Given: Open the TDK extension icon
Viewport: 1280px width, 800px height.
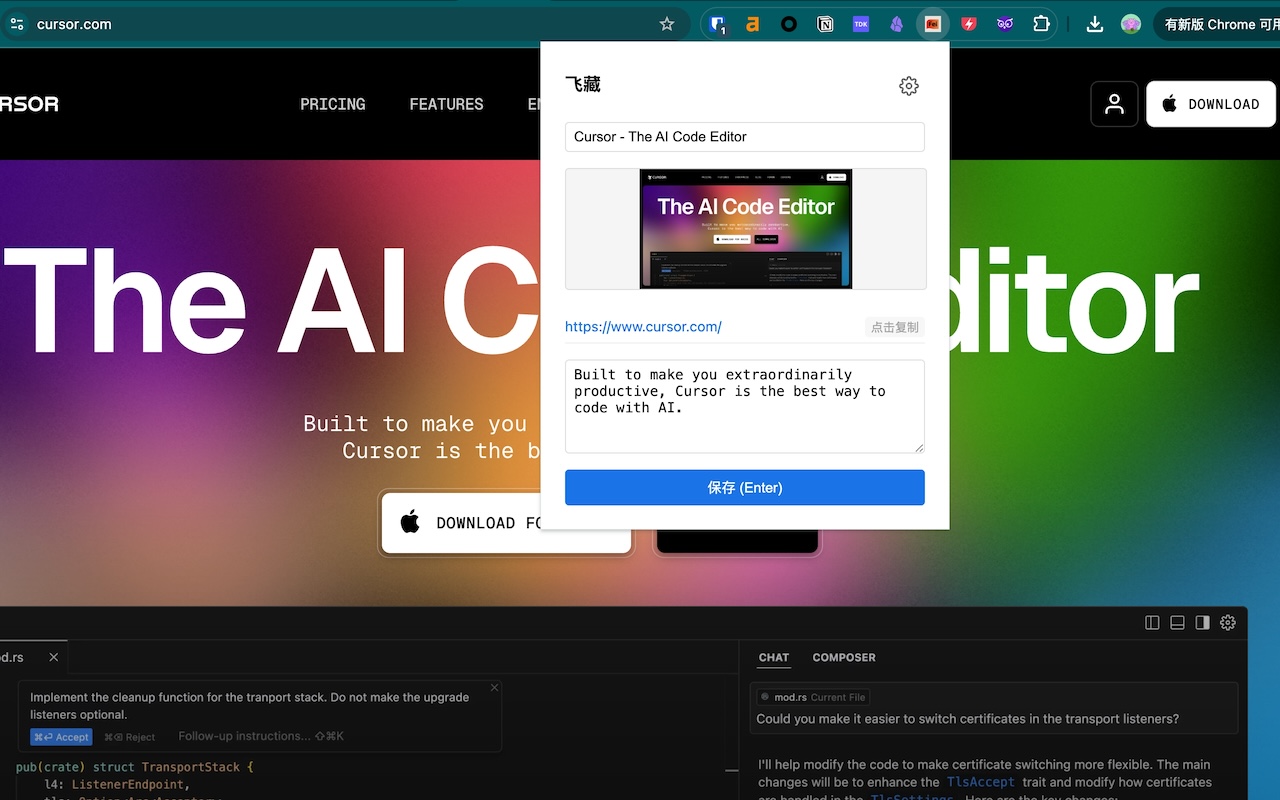Looking at the screenshot, I should [x=861, y=24].
